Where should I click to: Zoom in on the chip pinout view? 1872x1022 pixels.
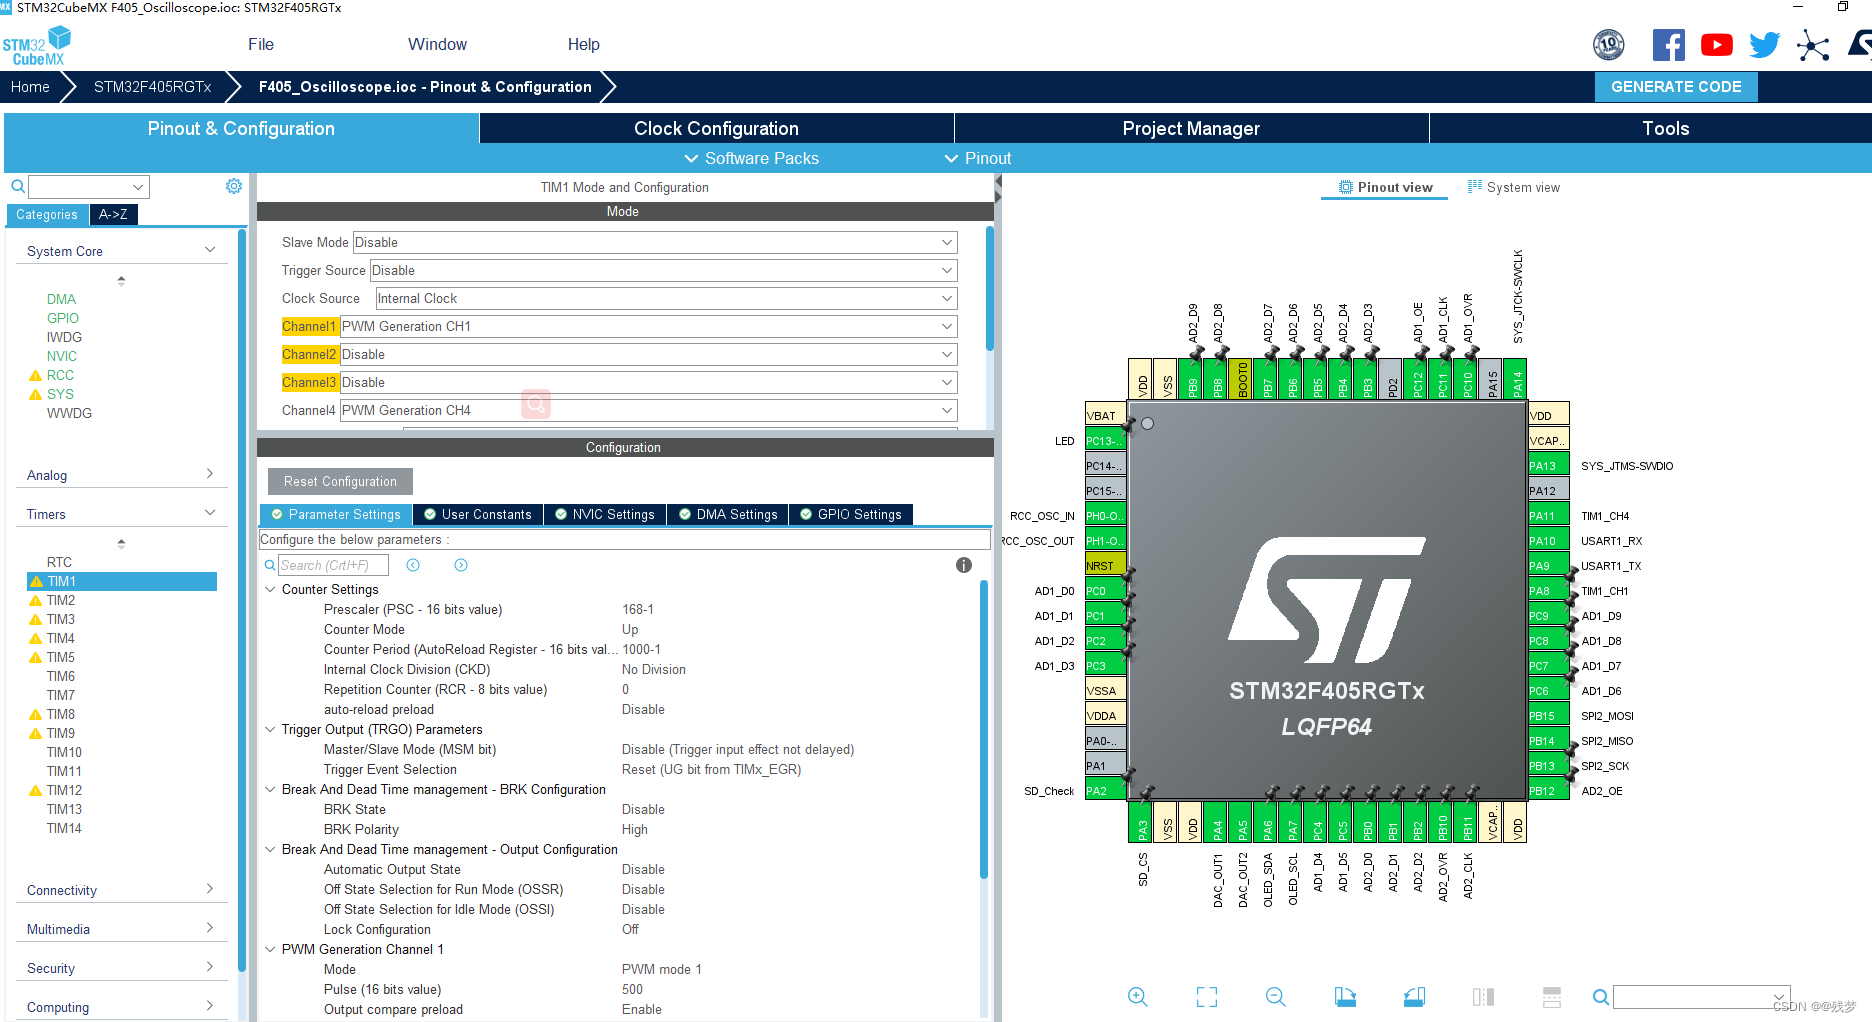pyautogui.click(x=1137, y=996)
